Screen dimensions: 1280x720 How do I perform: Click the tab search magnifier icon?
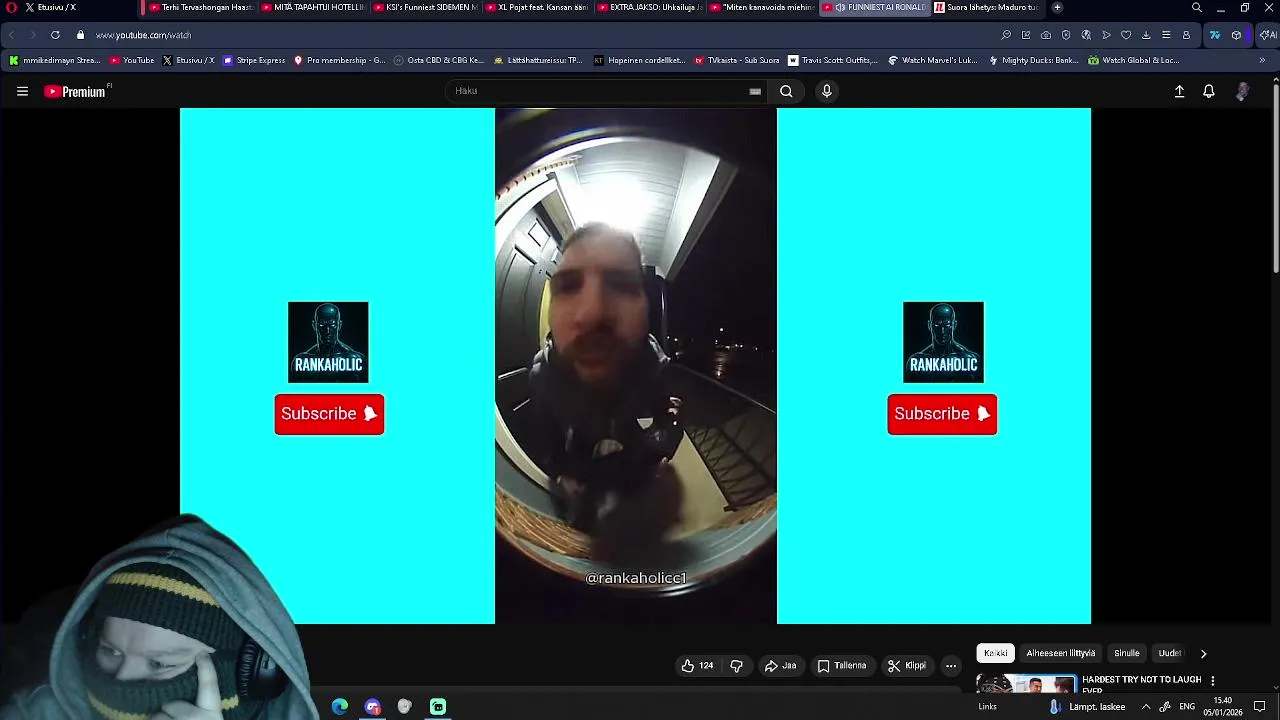1196,7
